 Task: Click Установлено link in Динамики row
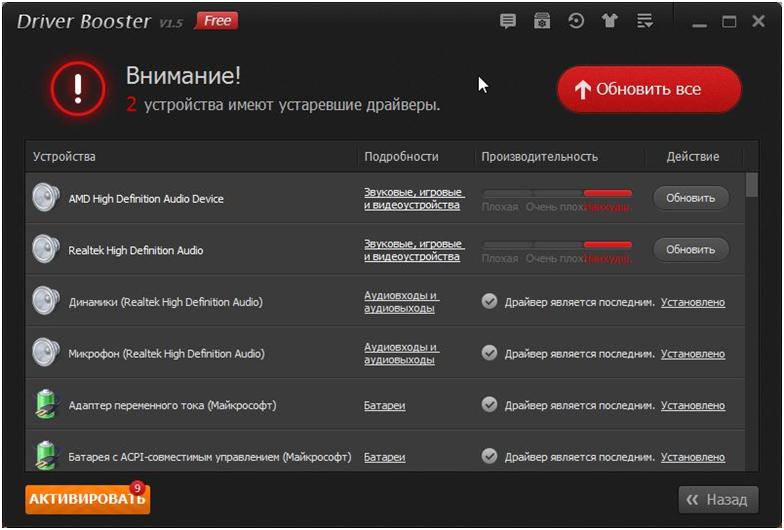pos(693,302)
